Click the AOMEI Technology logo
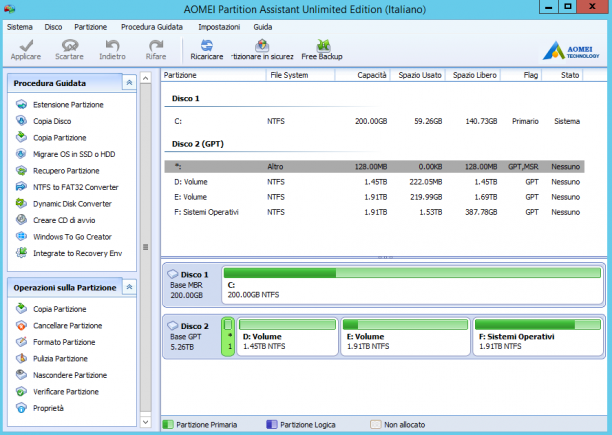 (571, 51)
